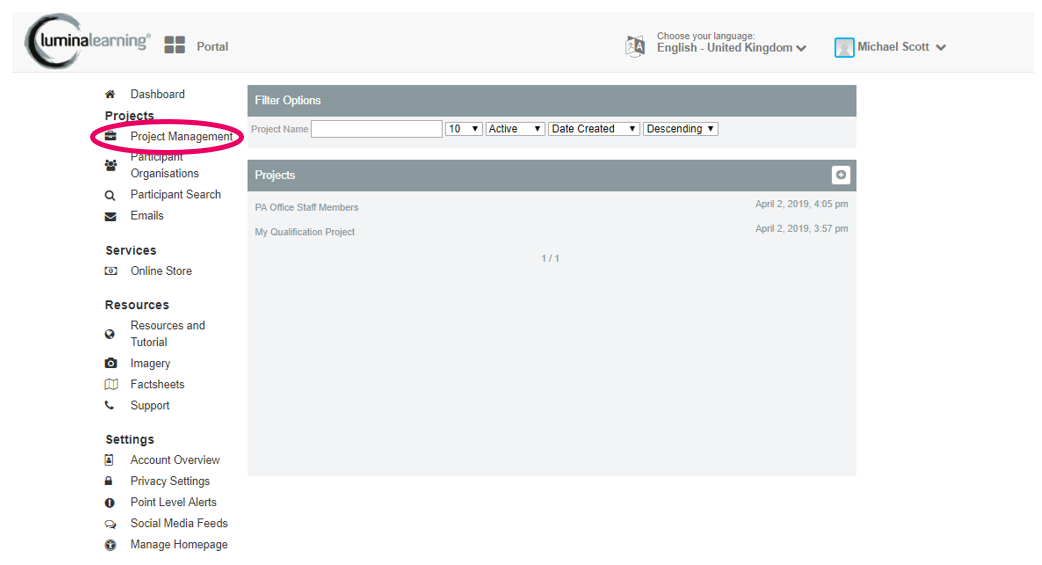
Task: Expand the Michael Scott user menu
Action: 901,47
